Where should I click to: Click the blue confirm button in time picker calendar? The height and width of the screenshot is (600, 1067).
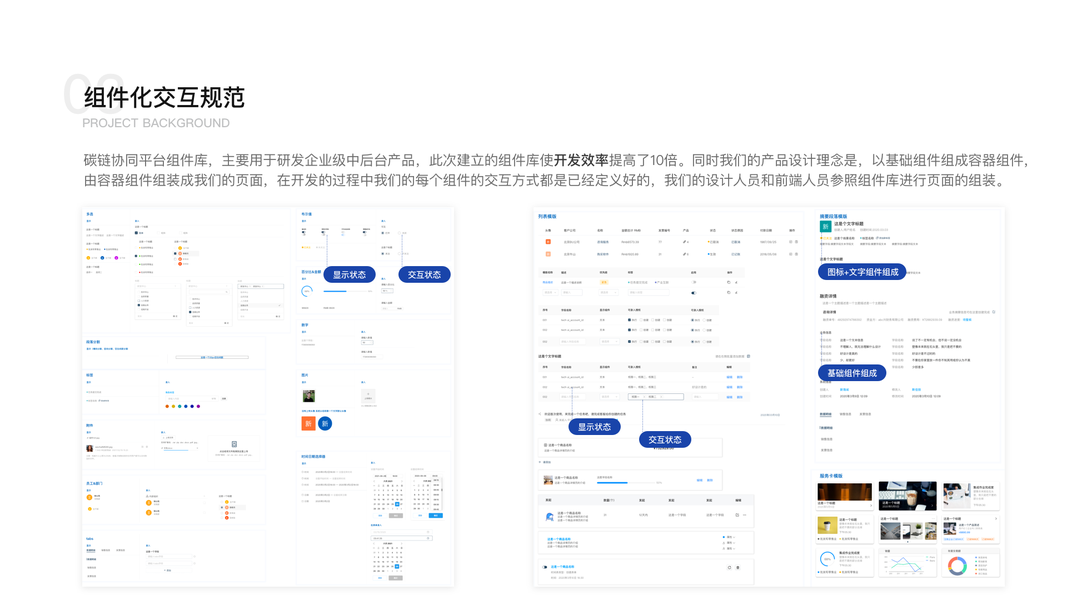pos(436,516)
